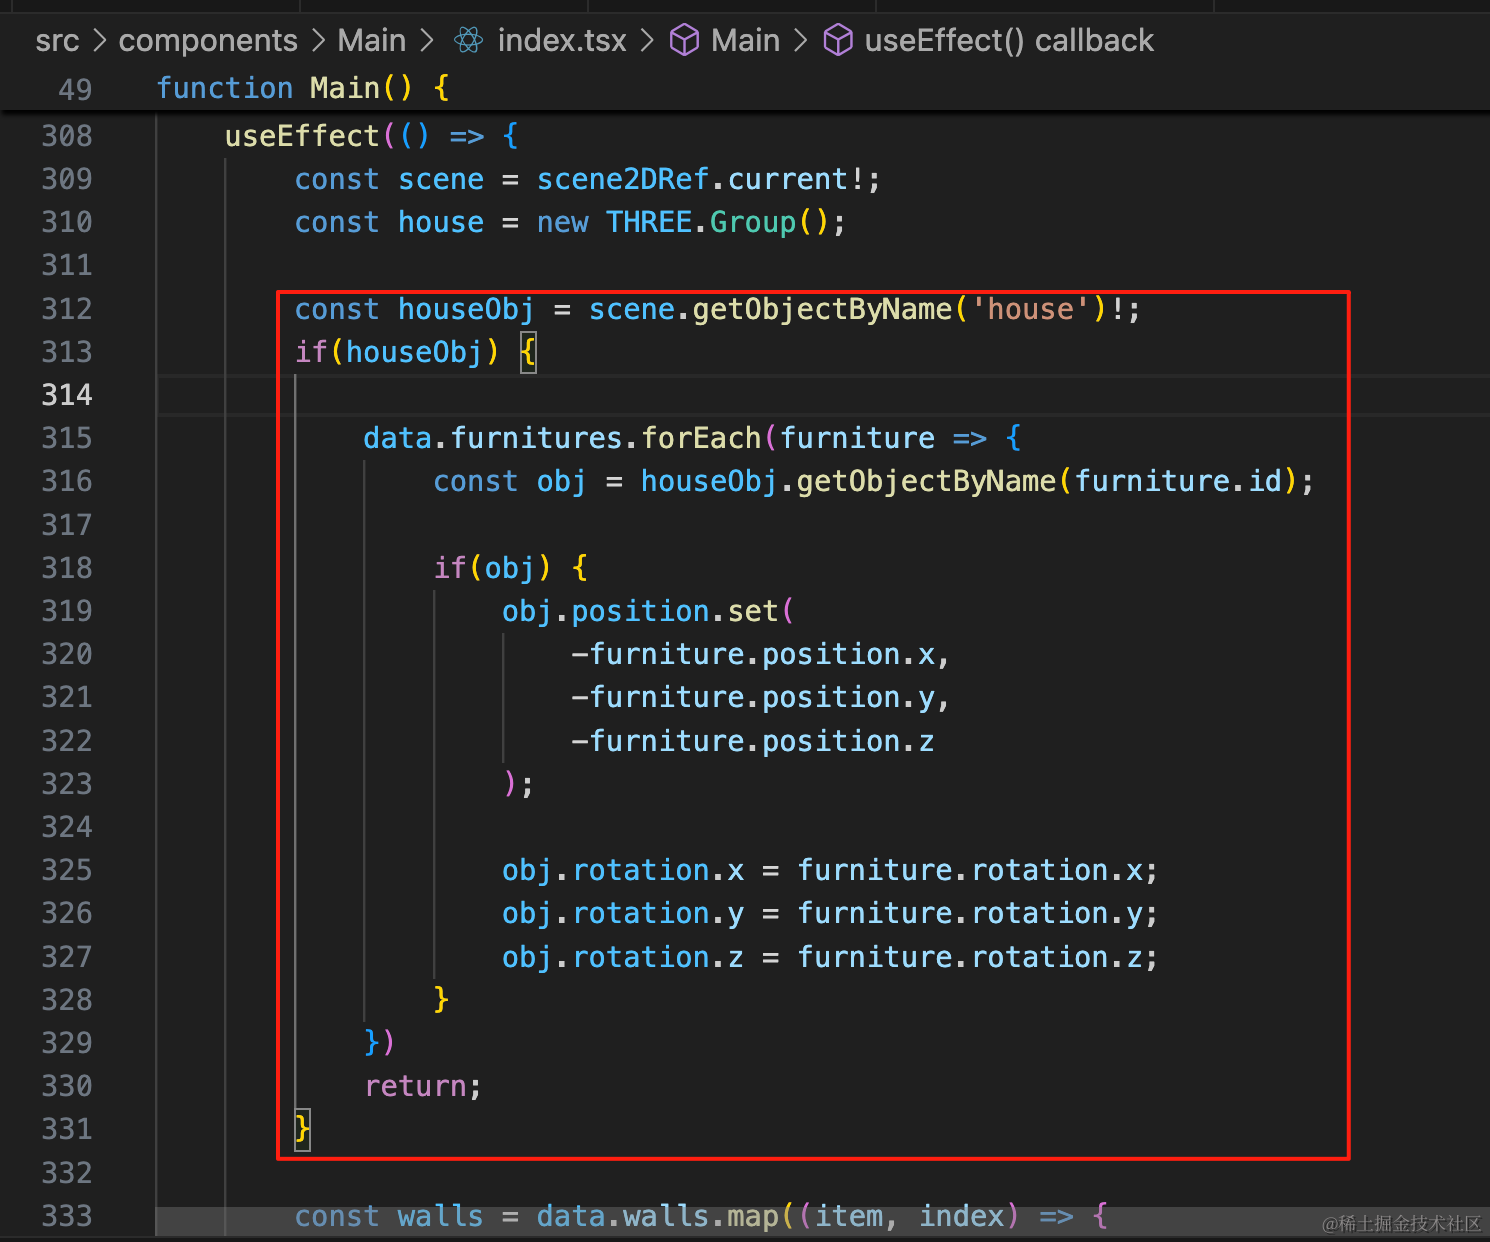Click 'furniture.rotation.y' on line 326
Viewport: 1490px width, 1242px height.
pos(970,913)
